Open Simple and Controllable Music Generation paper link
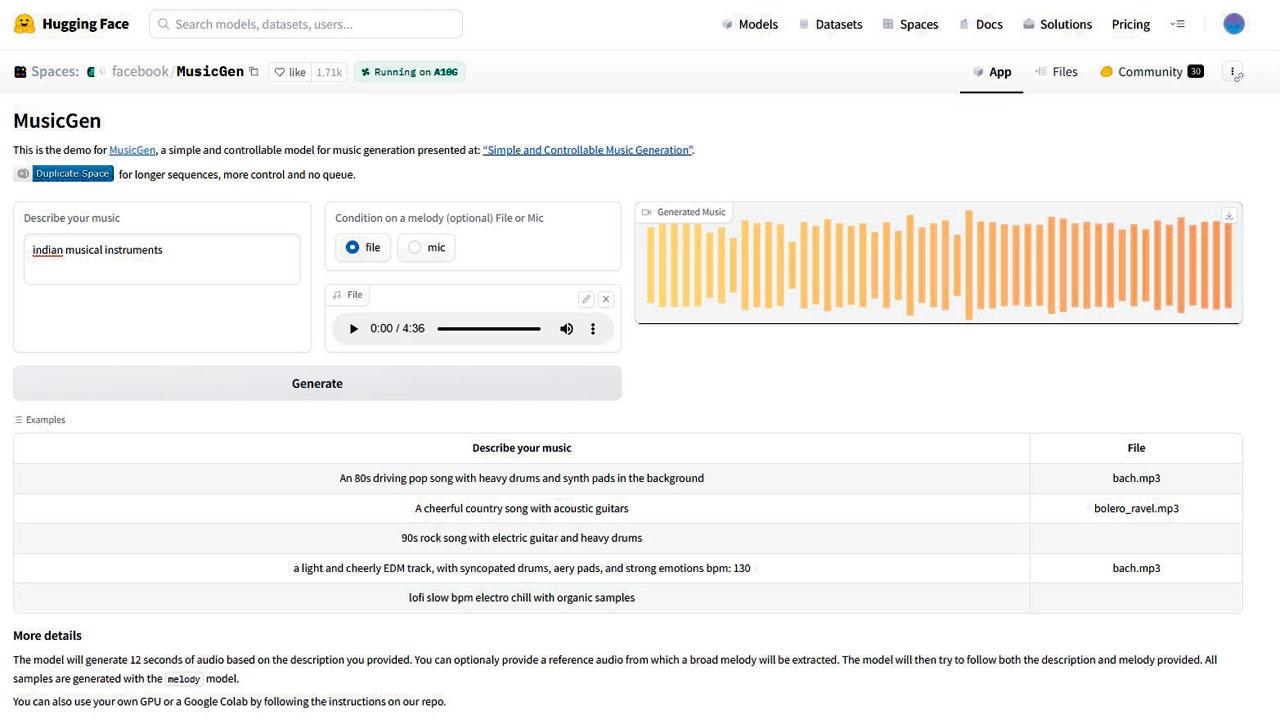1280x720 pixels. pos(587,150)
